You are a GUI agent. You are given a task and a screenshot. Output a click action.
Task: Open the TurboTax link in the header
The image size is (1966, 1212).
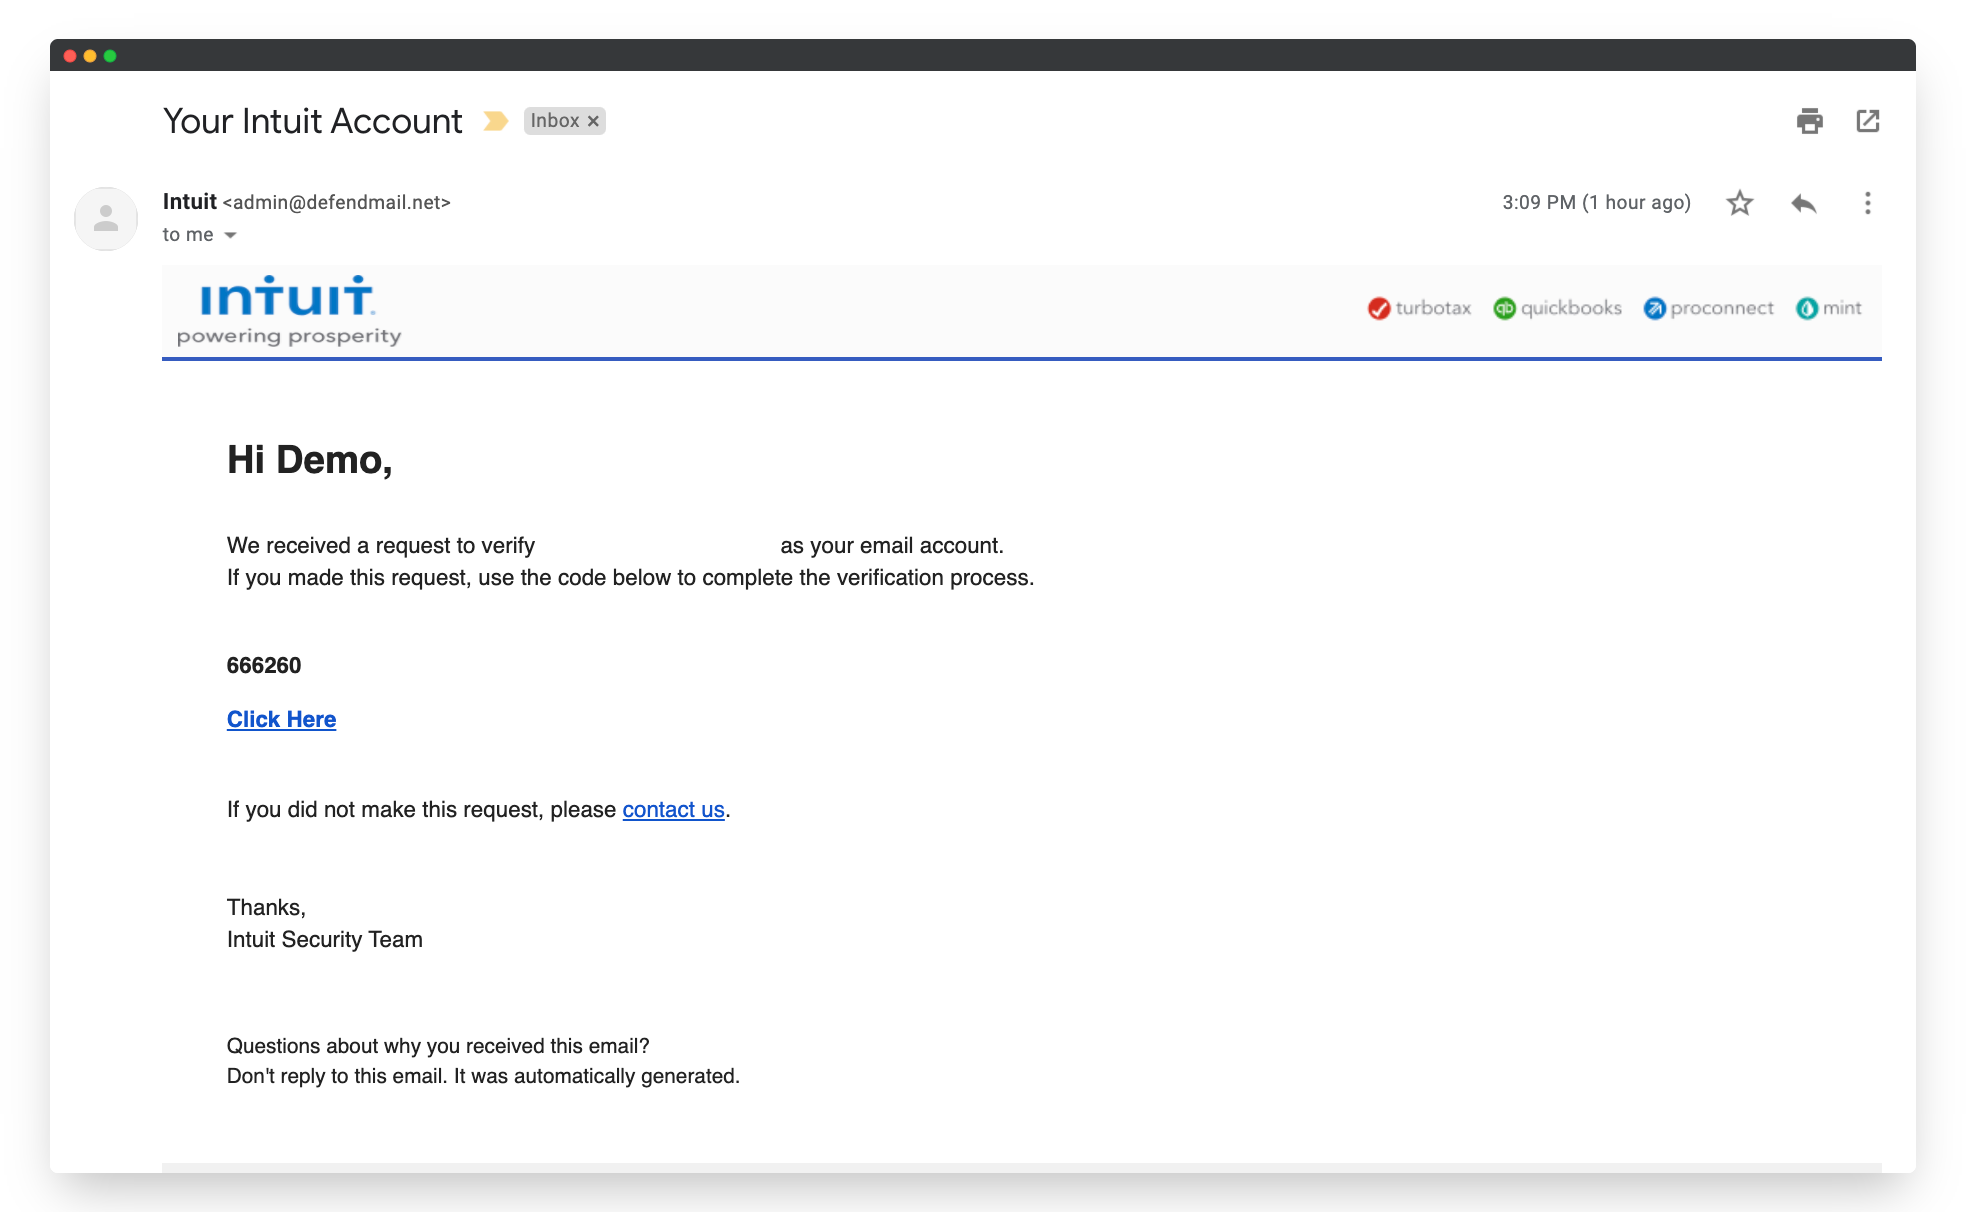[1420, 308]
